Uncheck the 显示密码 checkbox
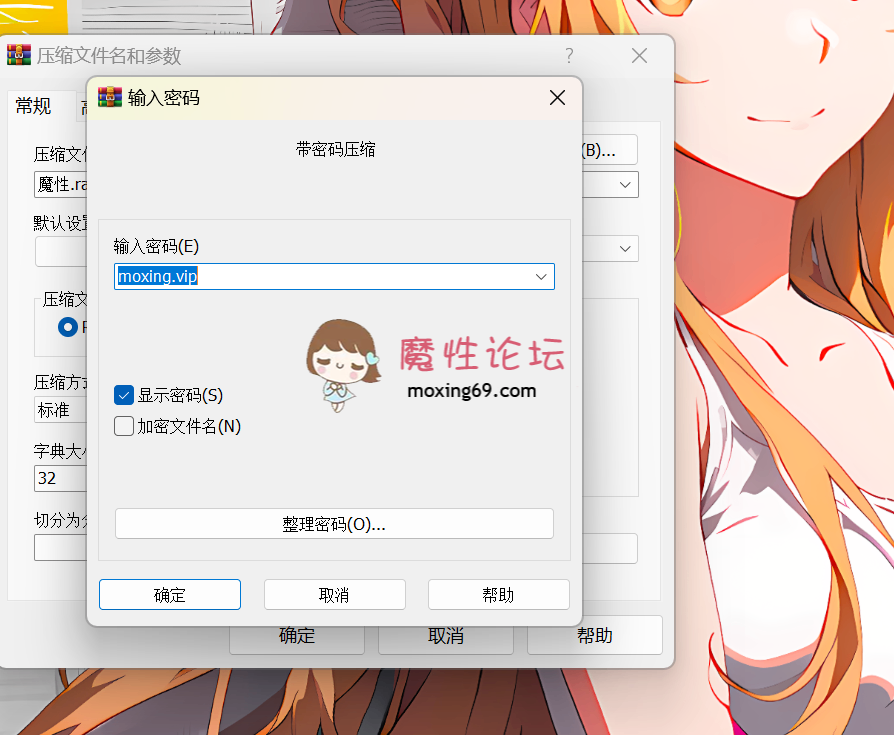Image resolution: width=894 pixels, height=735 pixels. (124, 395)
